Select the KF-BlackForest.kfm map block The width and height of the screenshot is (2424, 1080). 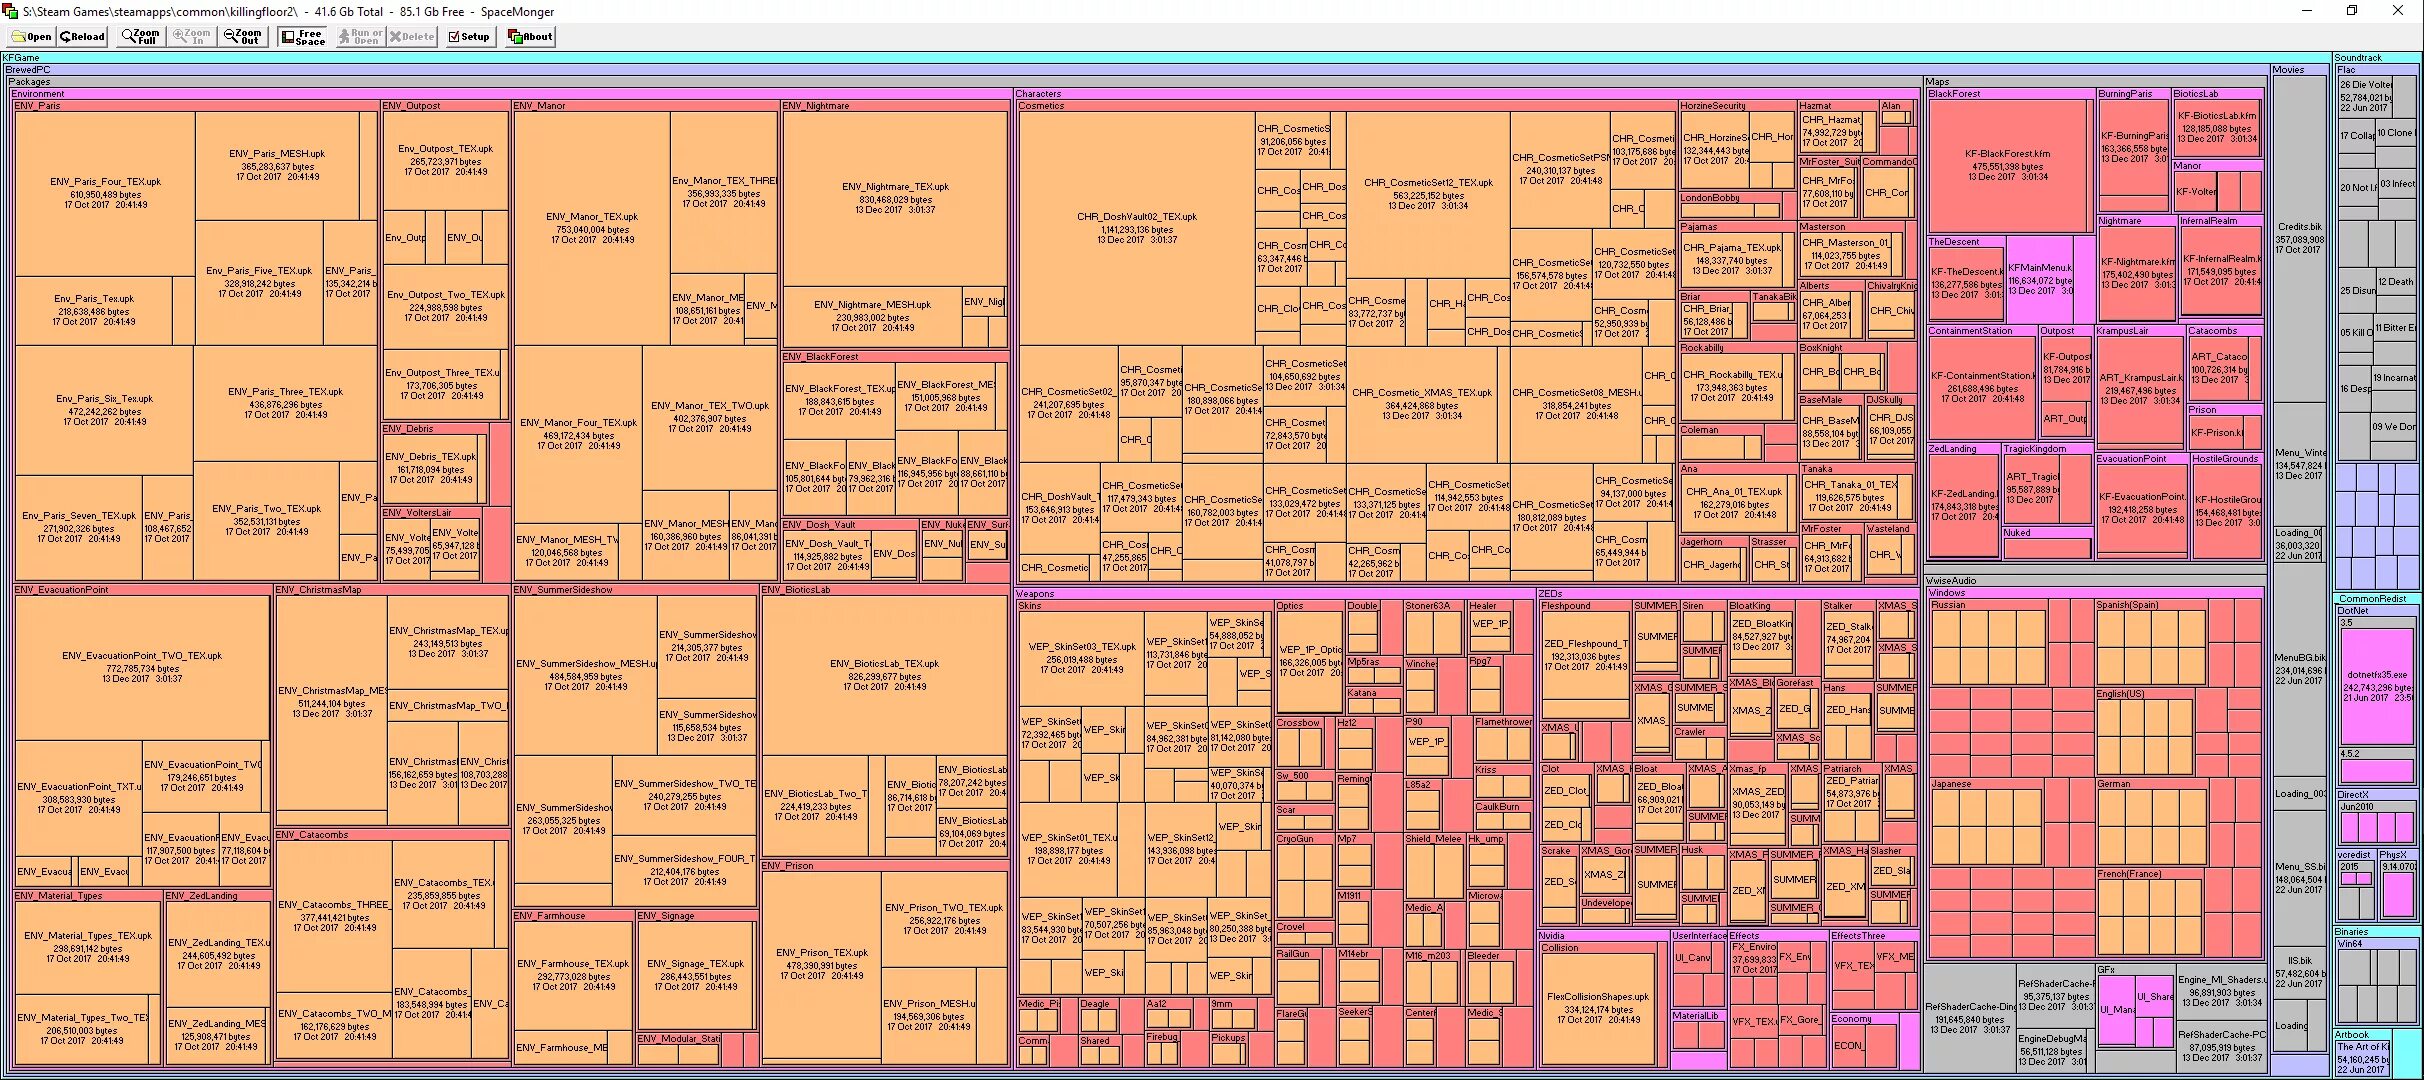(2008, 165)
